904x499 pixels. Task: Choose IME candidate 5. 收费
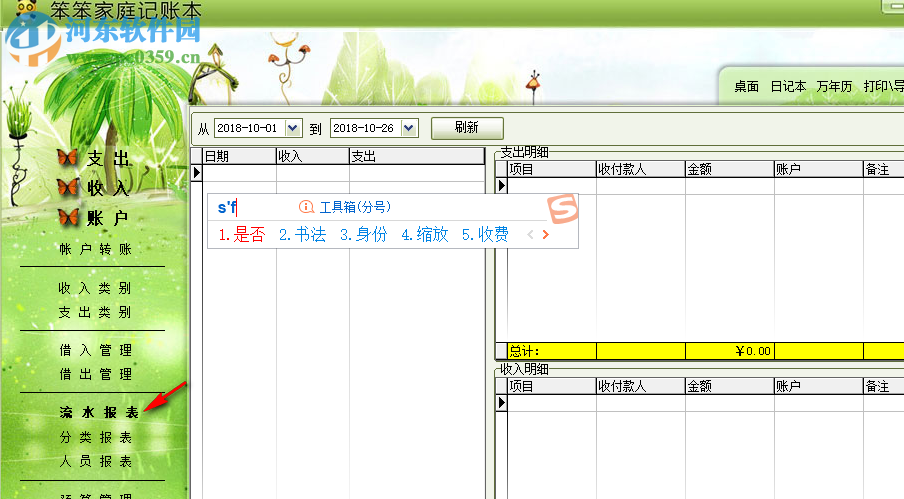pos(485,235)
